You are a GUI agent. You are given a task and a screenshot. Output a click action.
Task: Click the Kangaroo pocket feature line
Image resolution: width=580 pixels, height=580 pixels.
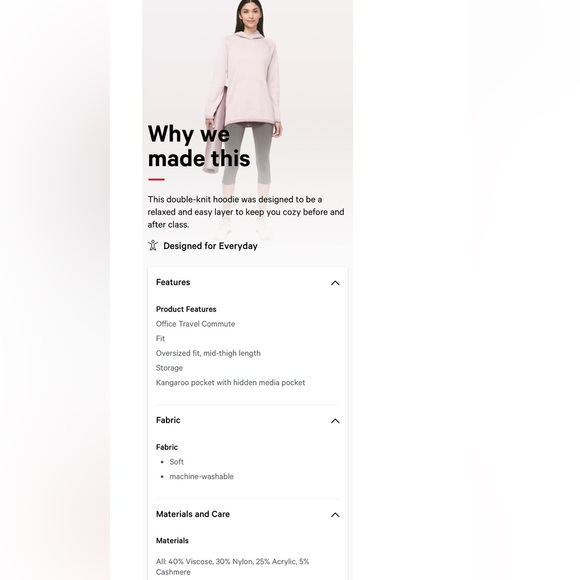pyautogui.click(x=230, y=382)
